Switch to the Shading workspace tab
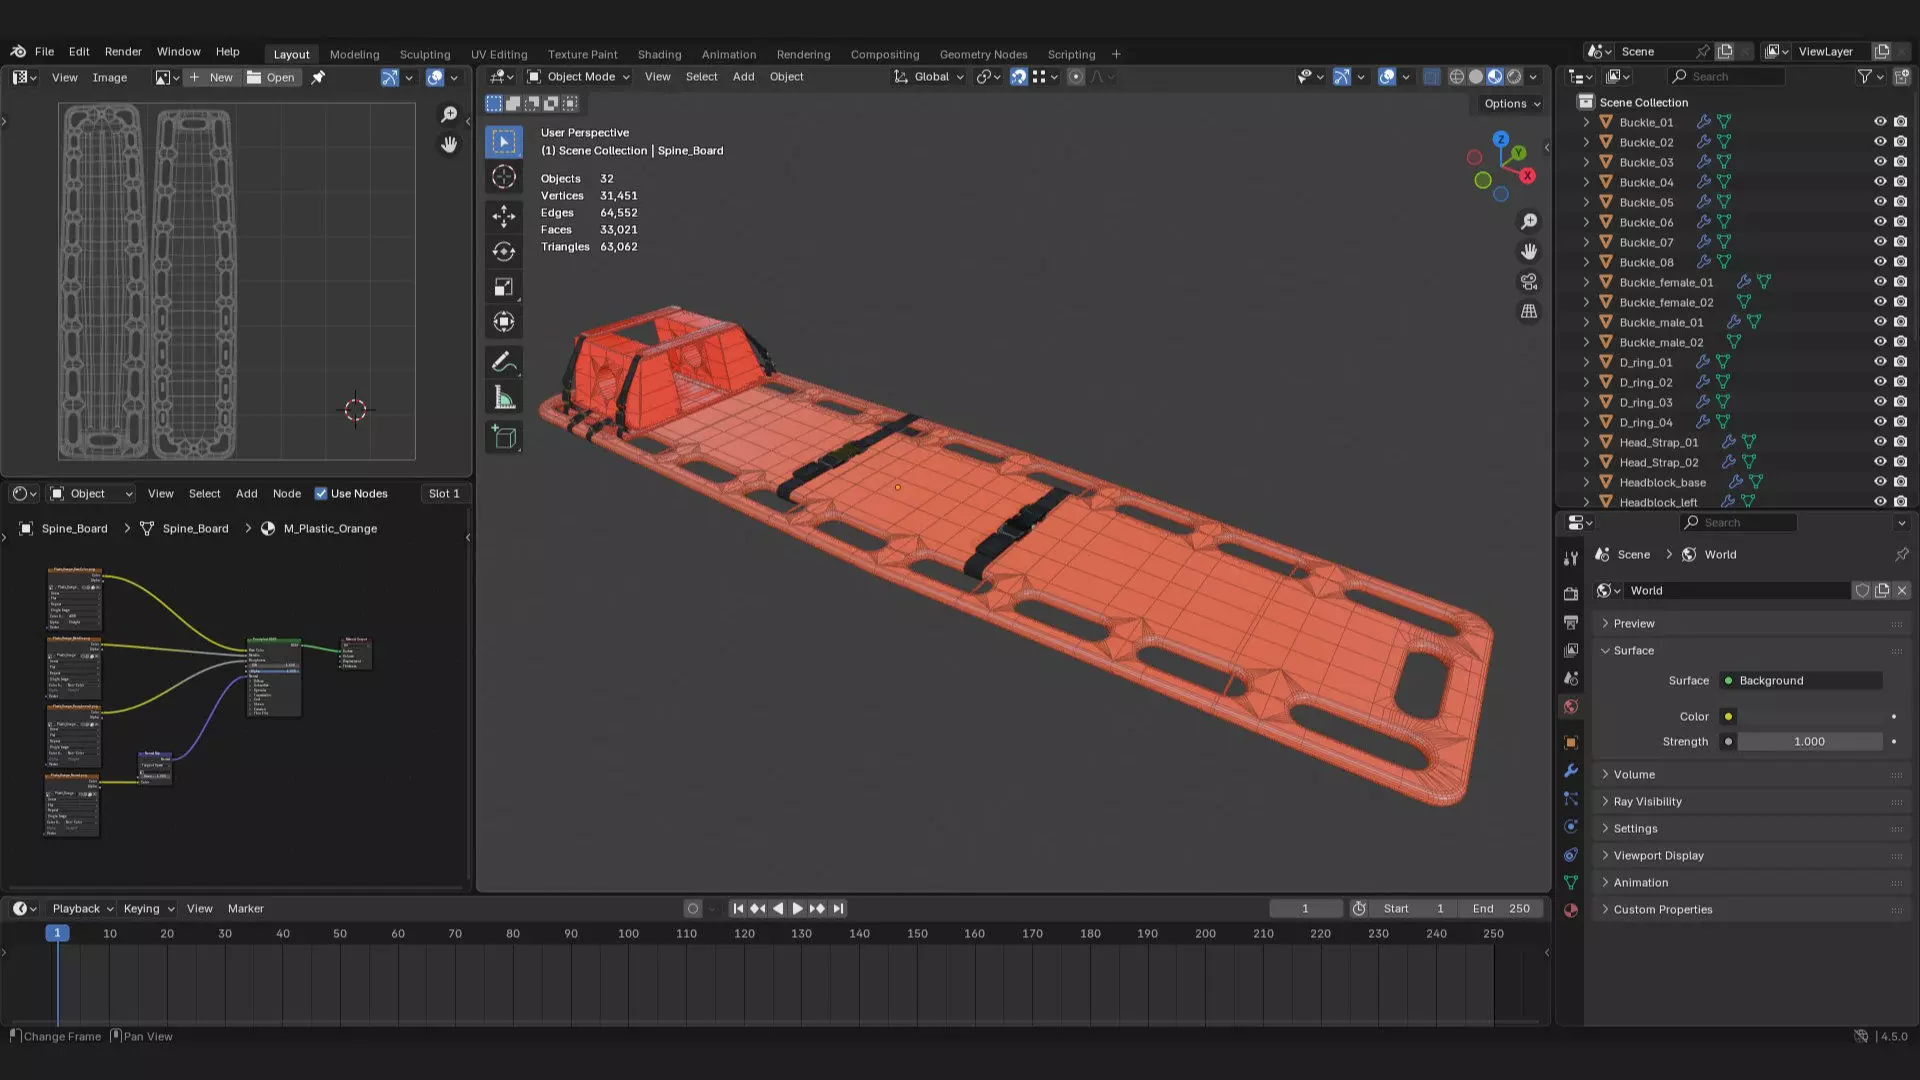This screenshot has width=1920, height=1080. [659, 54]
